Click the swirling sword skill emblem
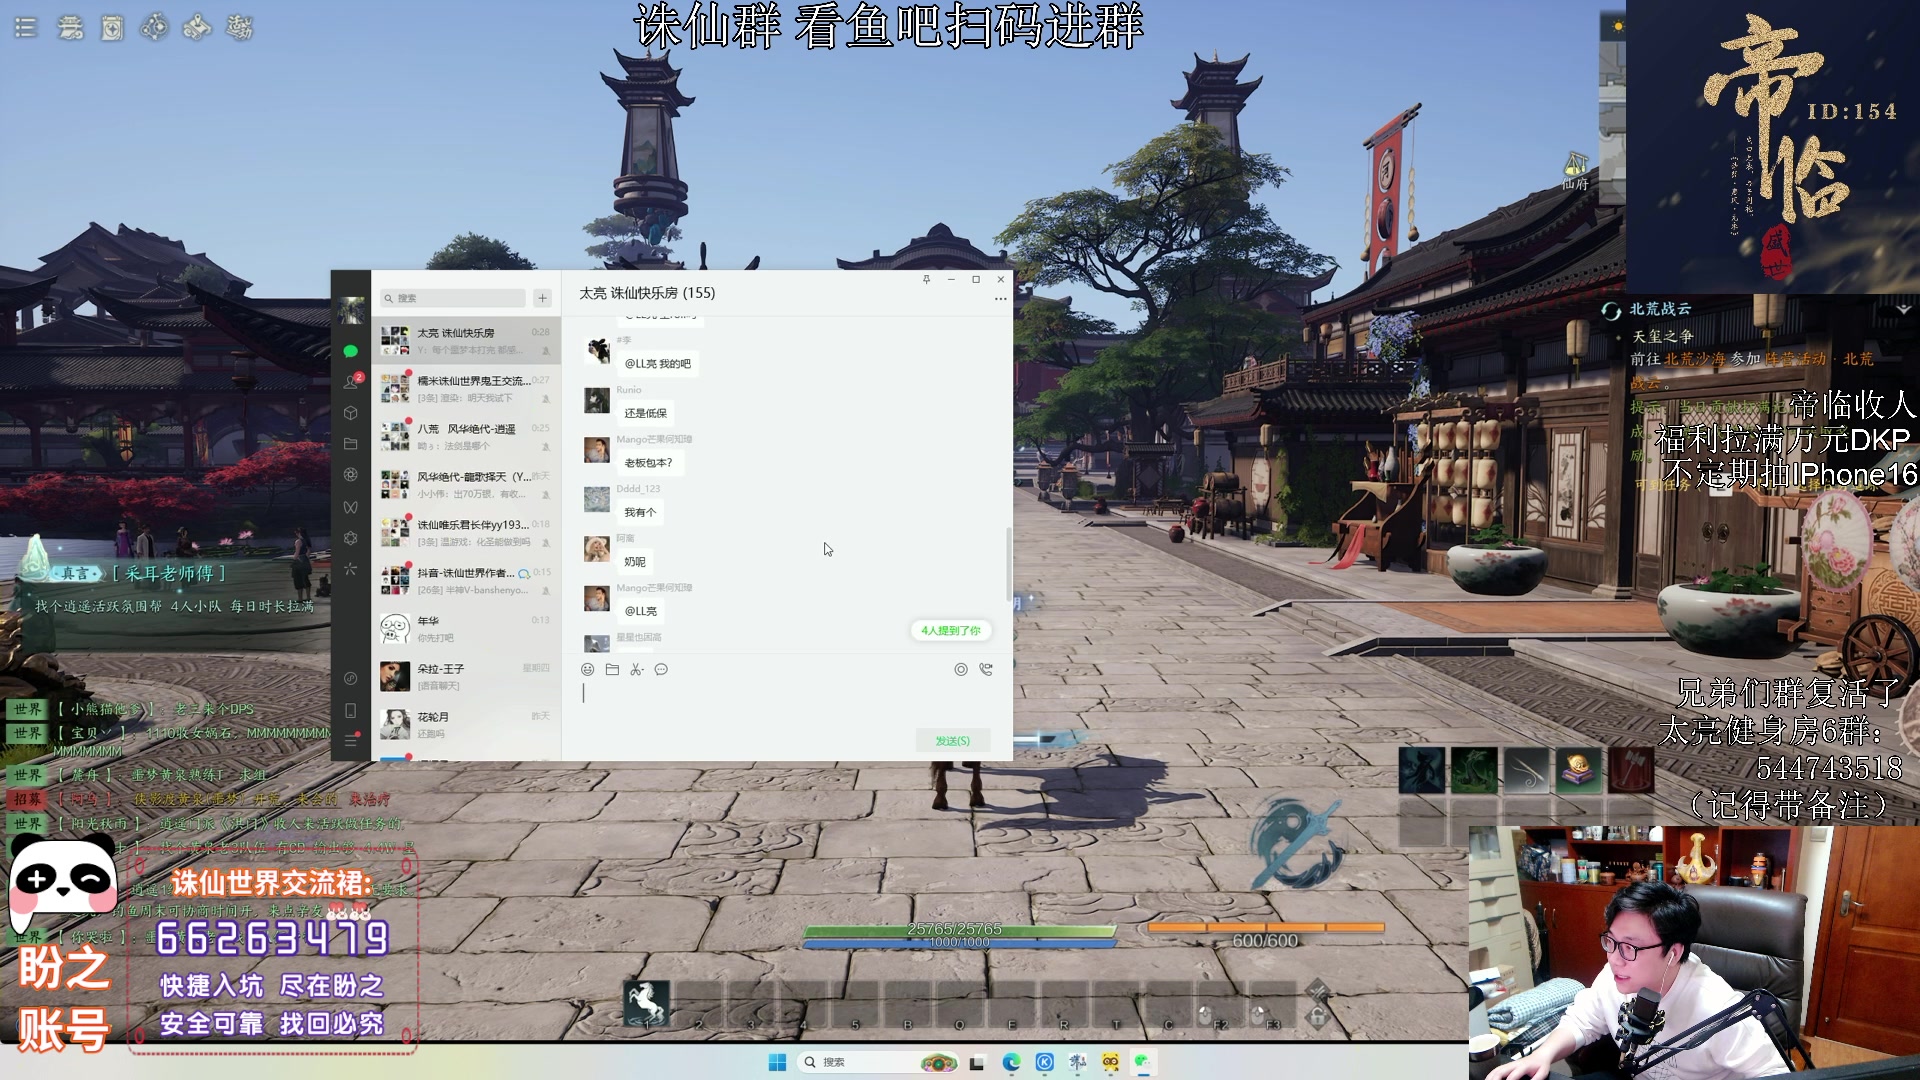The height and width of the screenshot is (1080, 1920). tap(1297, 843)
